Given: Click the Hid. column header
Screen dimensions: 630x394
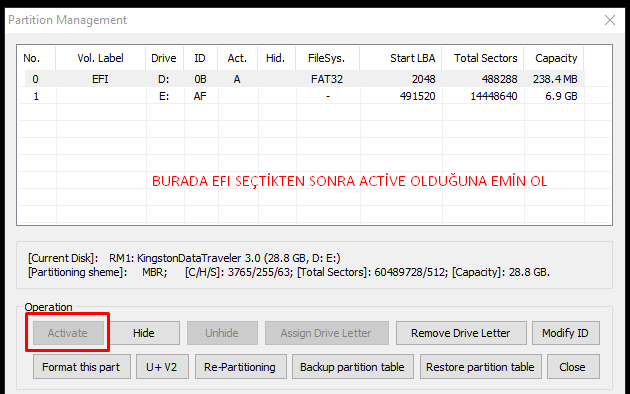Looking at the screenshot, I should tap(276, 58).
